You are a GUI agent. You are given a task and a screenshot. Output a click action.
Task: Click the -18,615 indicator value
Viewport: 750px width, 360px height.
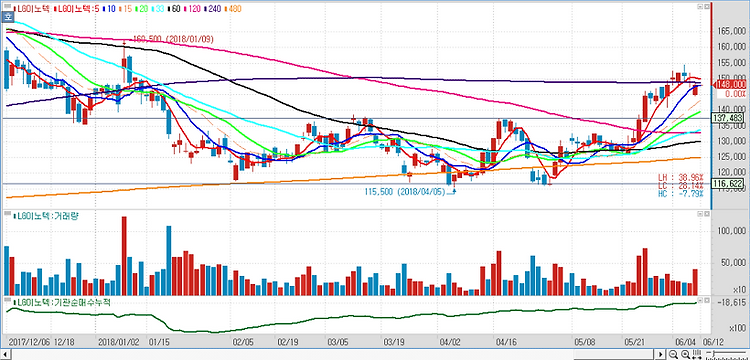pos(731,303)
